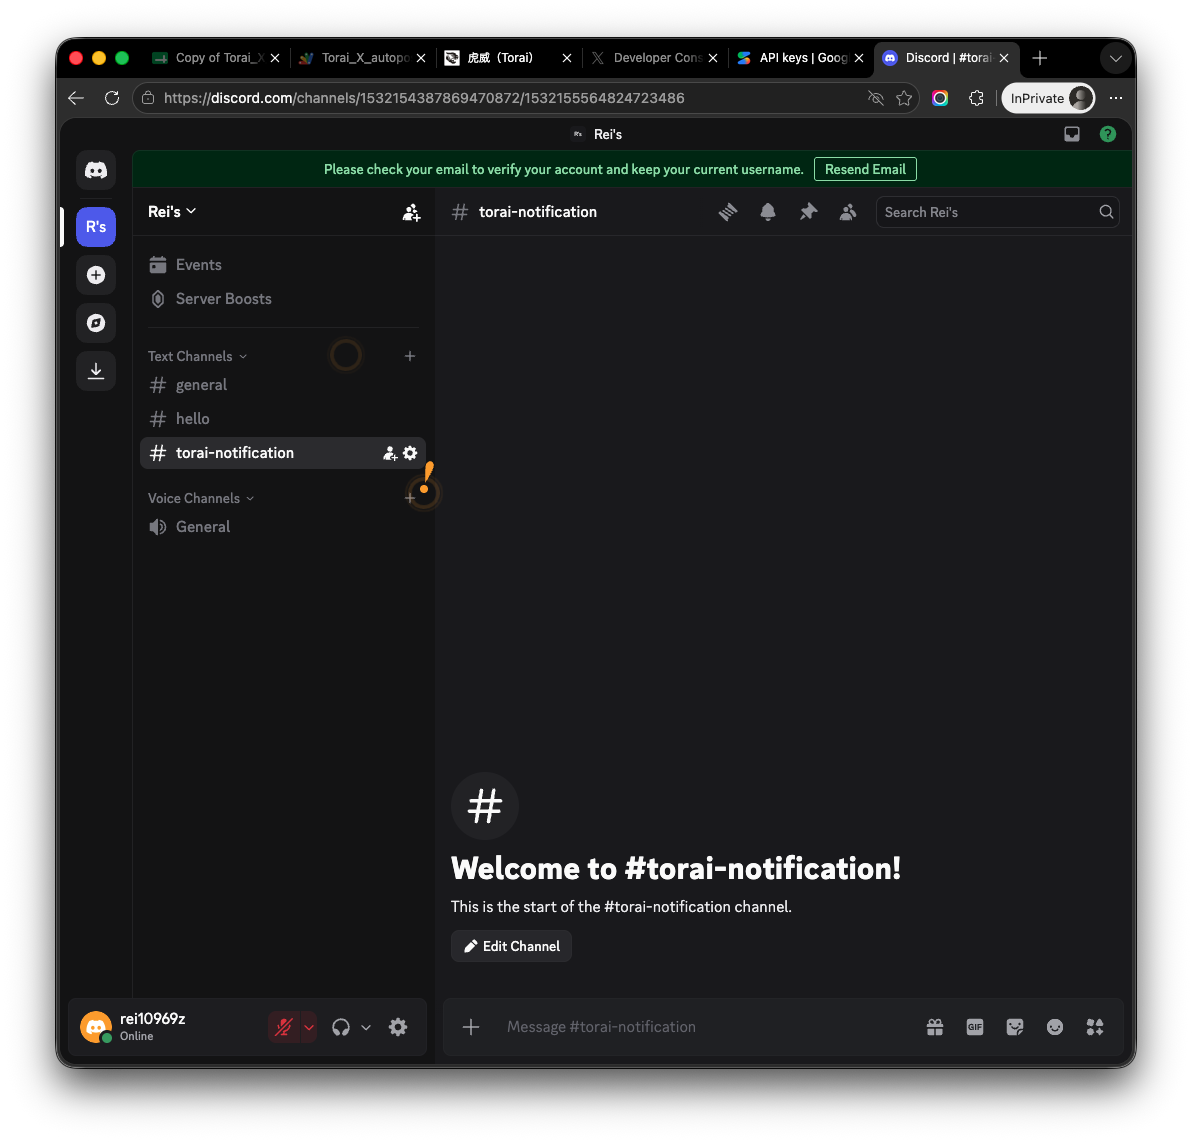Open Discord inbox icon
1192x1142 pixels.
coord(1072,135)
